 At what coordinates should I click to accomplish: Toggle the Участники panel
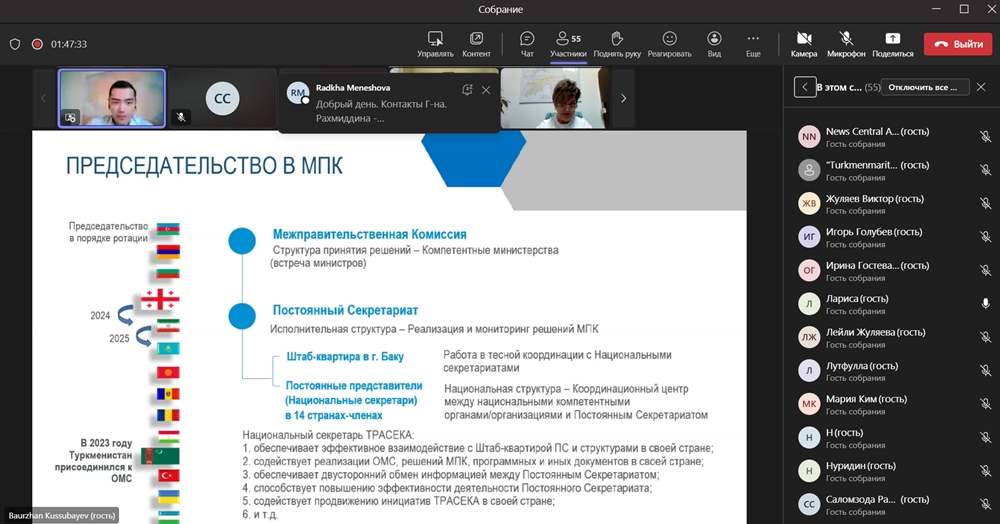pyautogui.click(x=568, y=44)
